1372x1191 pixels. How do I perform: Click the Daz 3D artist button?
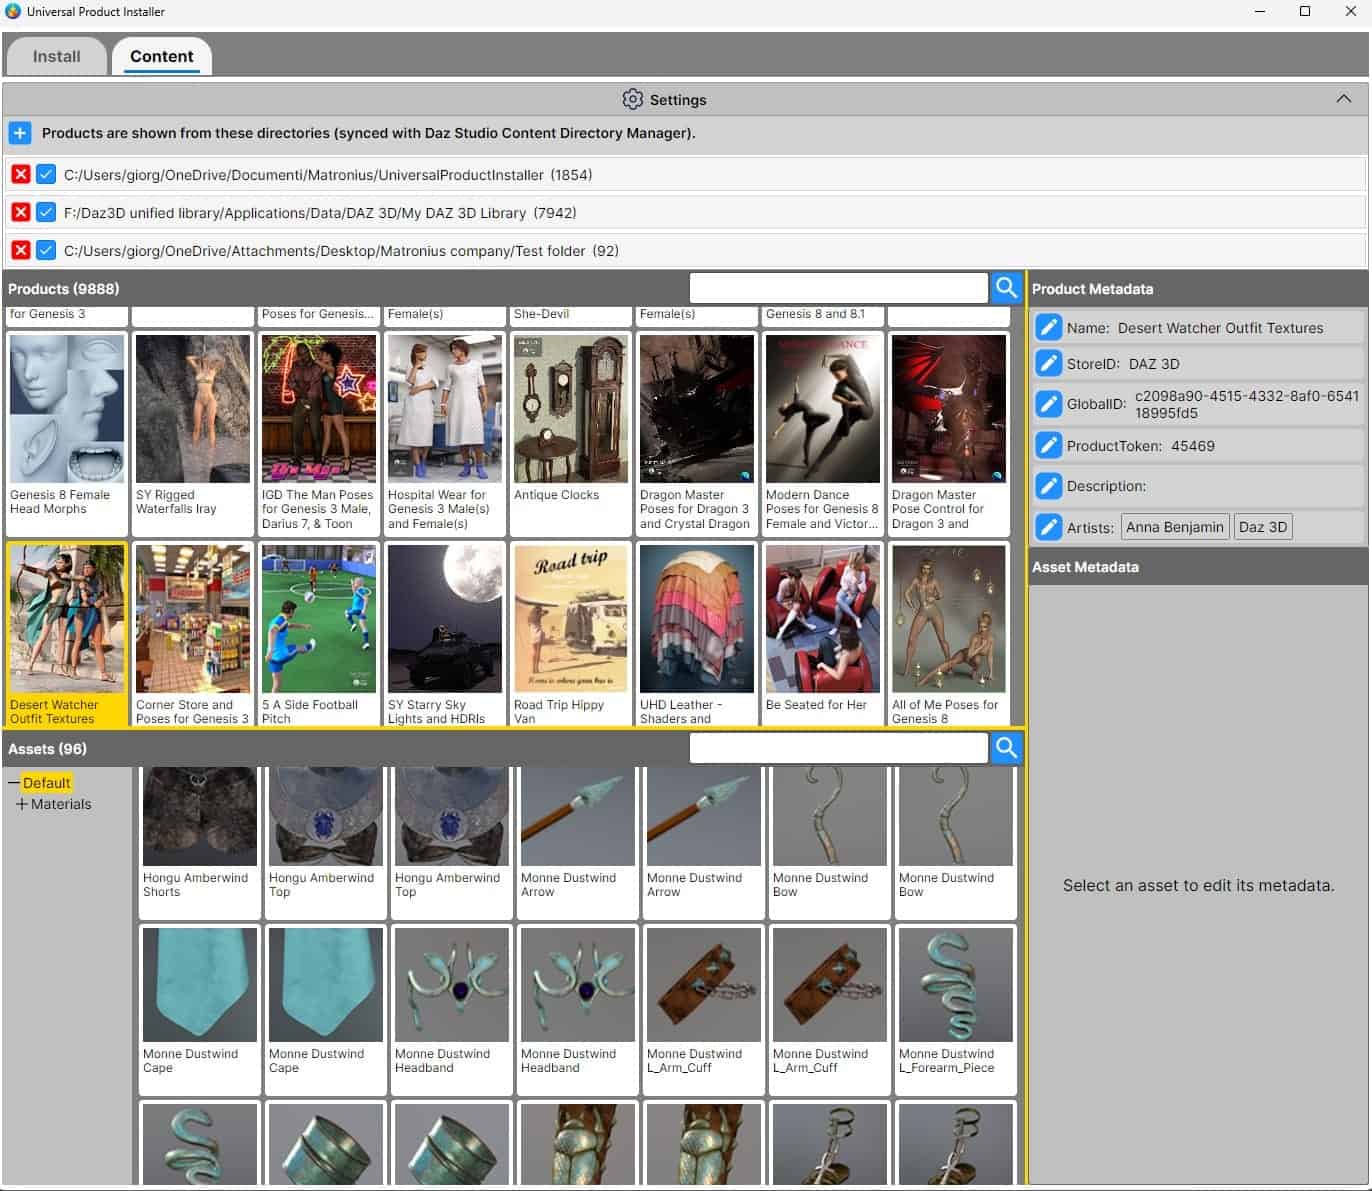click(x=1262, y=526)
